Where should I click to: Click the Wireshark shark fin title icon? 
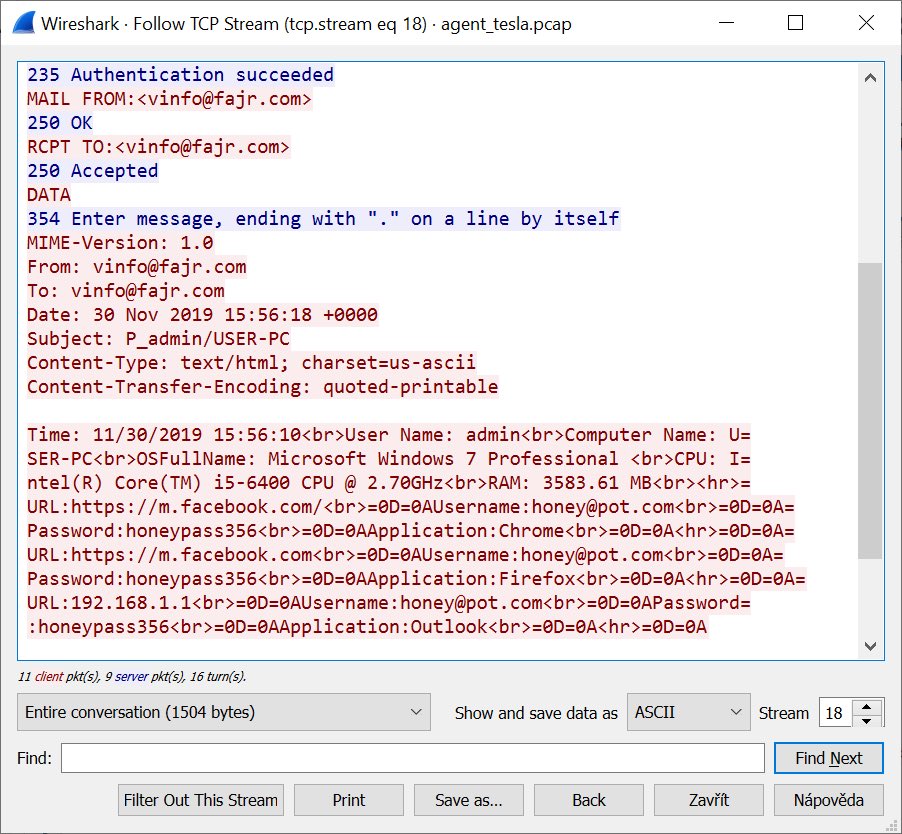(24, 24)
